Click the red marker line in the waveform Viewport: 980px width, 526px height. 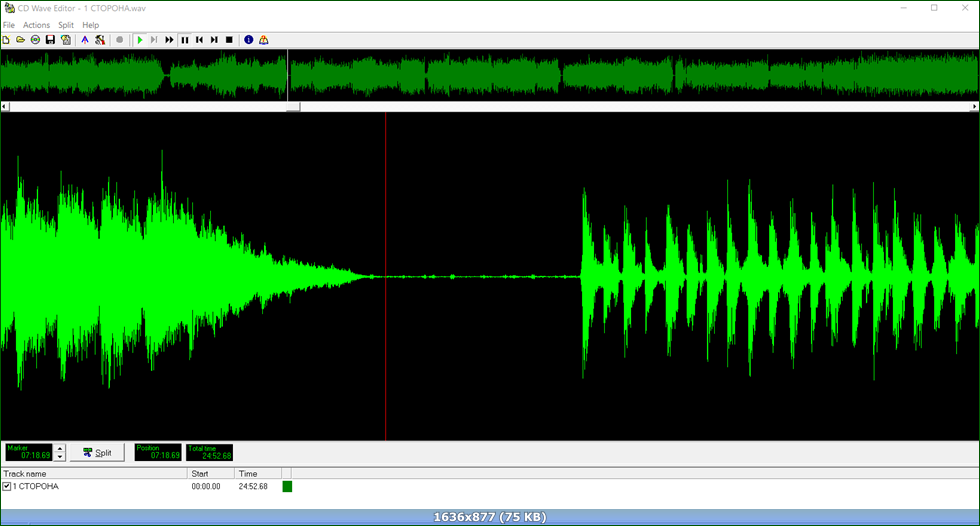(x=386, y=276)
